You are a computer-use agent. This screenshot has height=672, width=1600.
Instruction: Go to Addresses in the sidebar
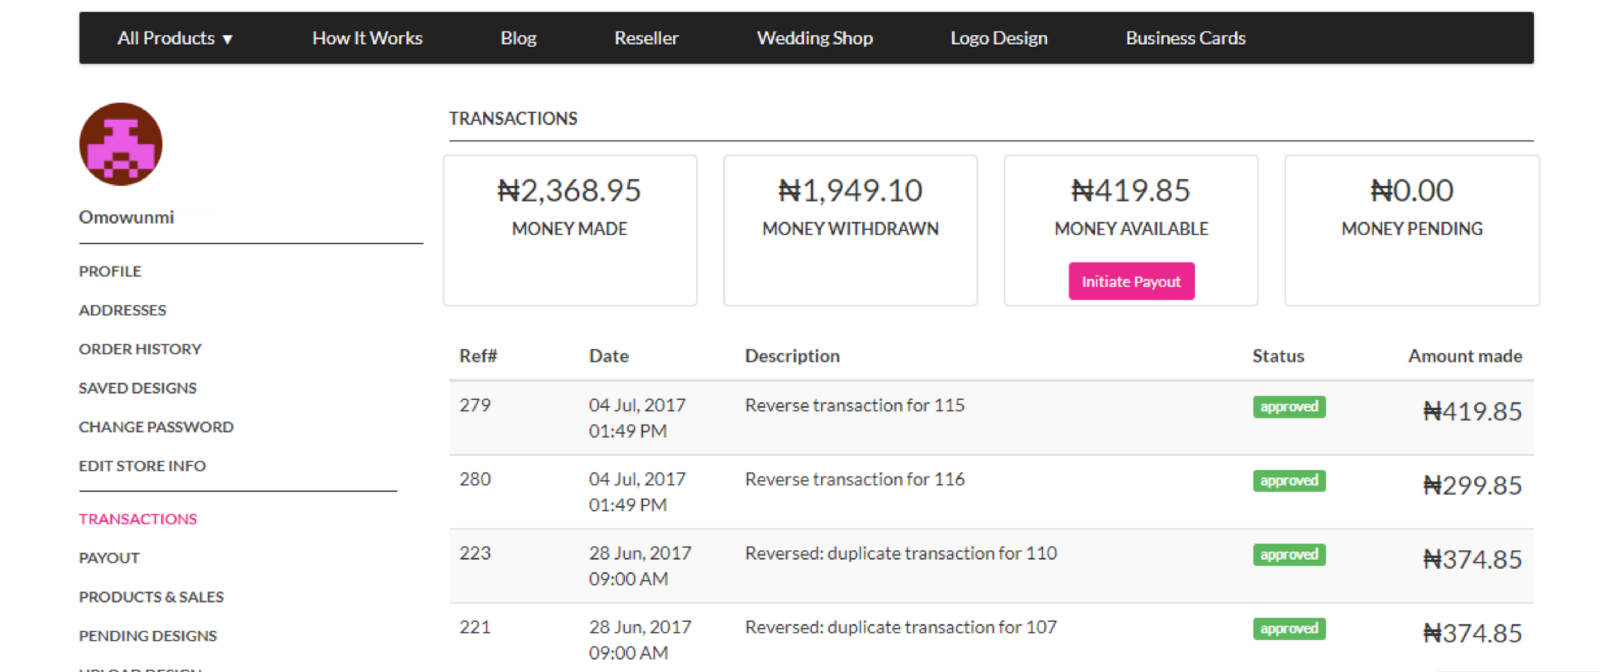[122, 310]
